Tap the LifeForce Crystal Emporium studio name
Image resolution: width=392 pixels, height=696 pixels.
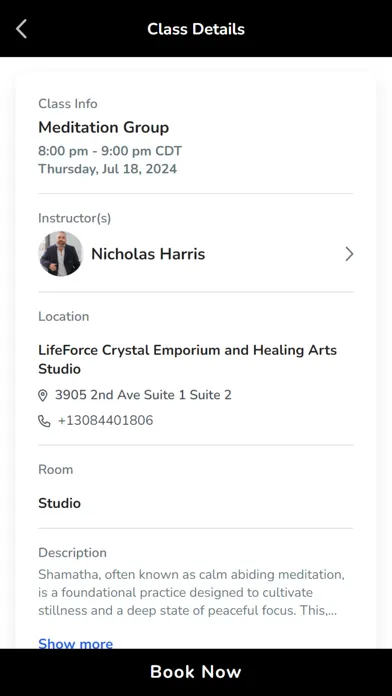(187, 360)
